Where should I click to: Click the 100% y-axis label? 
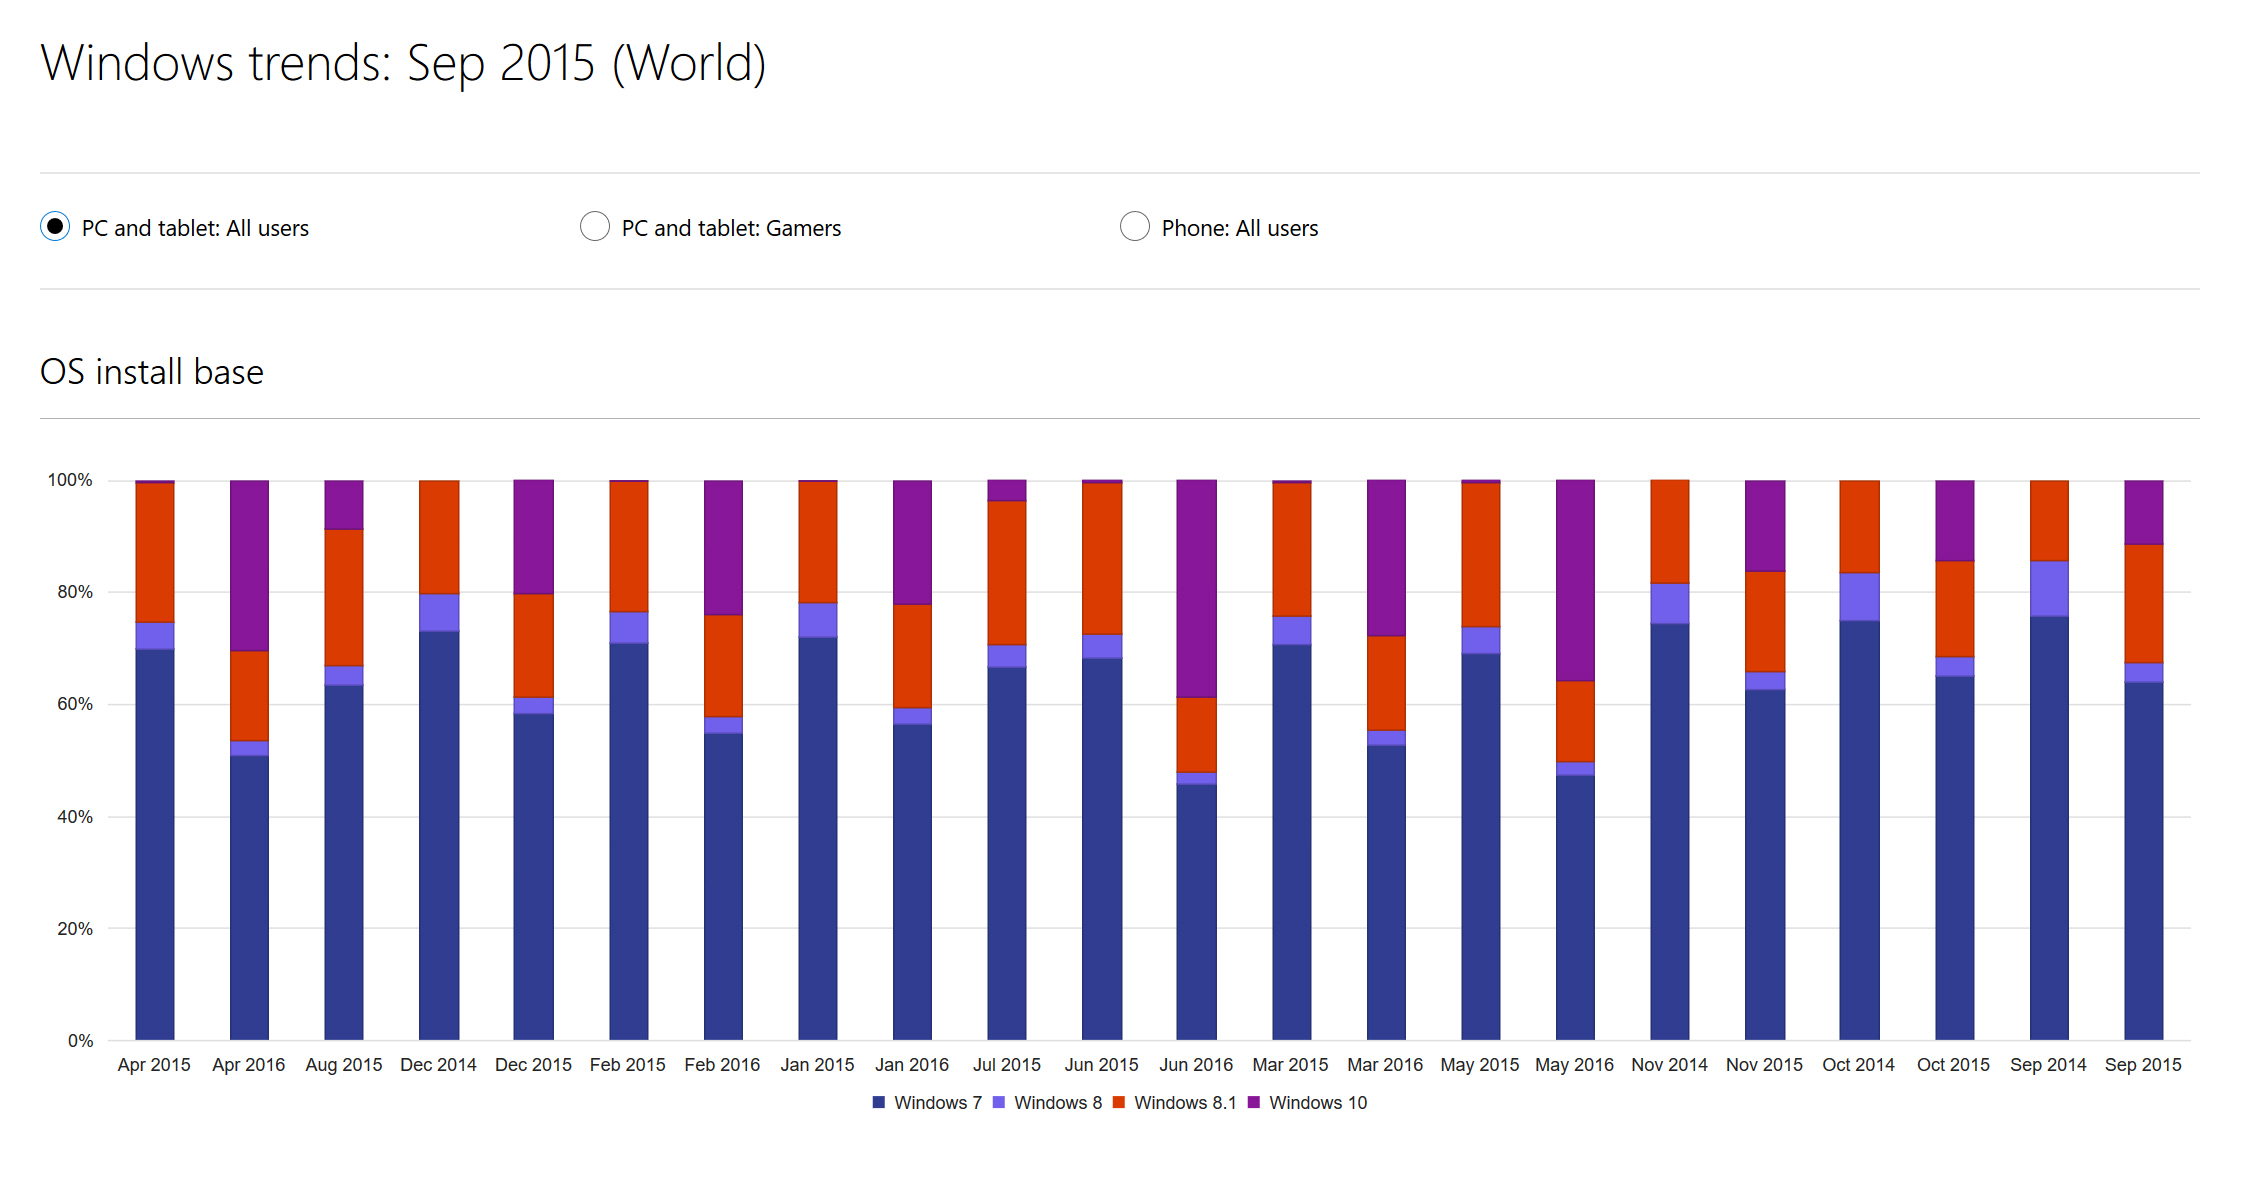(70, 480)
